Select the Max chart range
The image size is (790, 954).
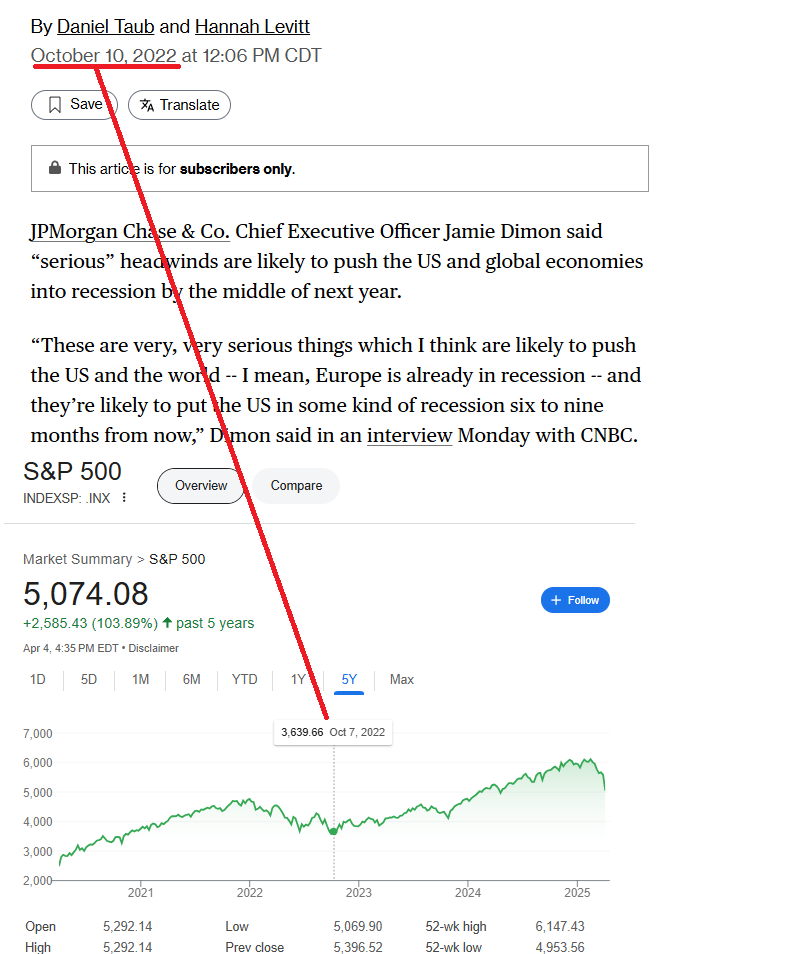(x=401, y=679)
